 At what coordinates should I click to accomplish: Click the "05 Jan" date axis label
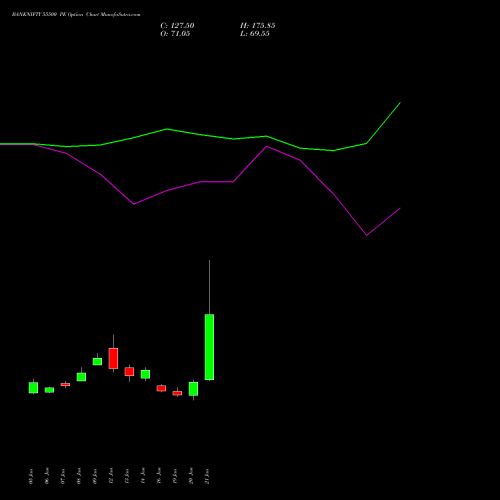click(31, 476)
